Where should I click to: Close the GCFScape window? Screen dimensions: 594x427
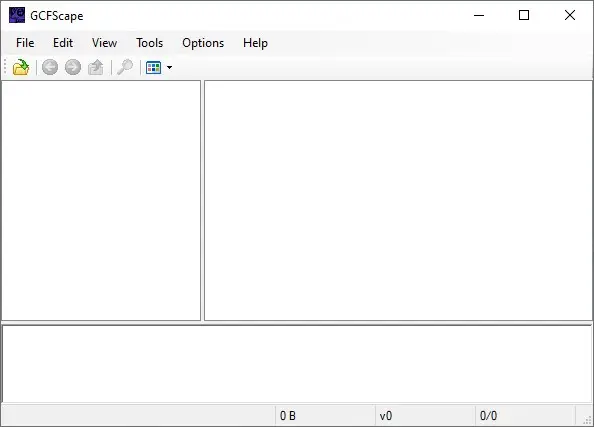(x=570, y=16)
